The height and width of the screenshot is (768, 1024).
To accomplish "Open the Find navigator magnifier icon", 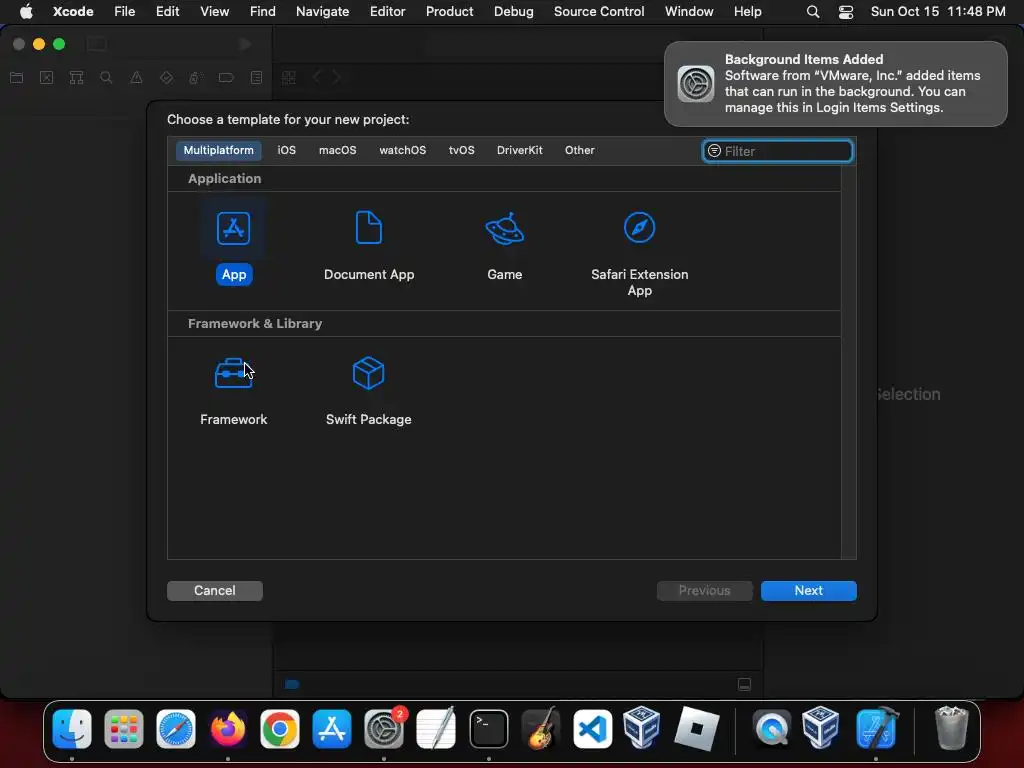I will tap(106, 78).
